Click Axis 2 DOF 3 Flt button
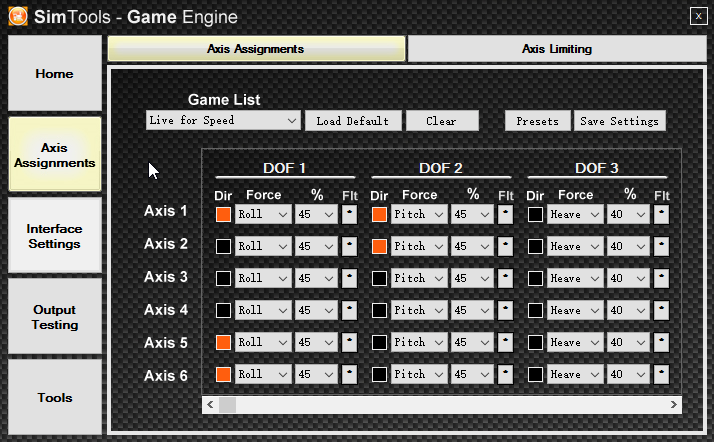 coord(661,246)
